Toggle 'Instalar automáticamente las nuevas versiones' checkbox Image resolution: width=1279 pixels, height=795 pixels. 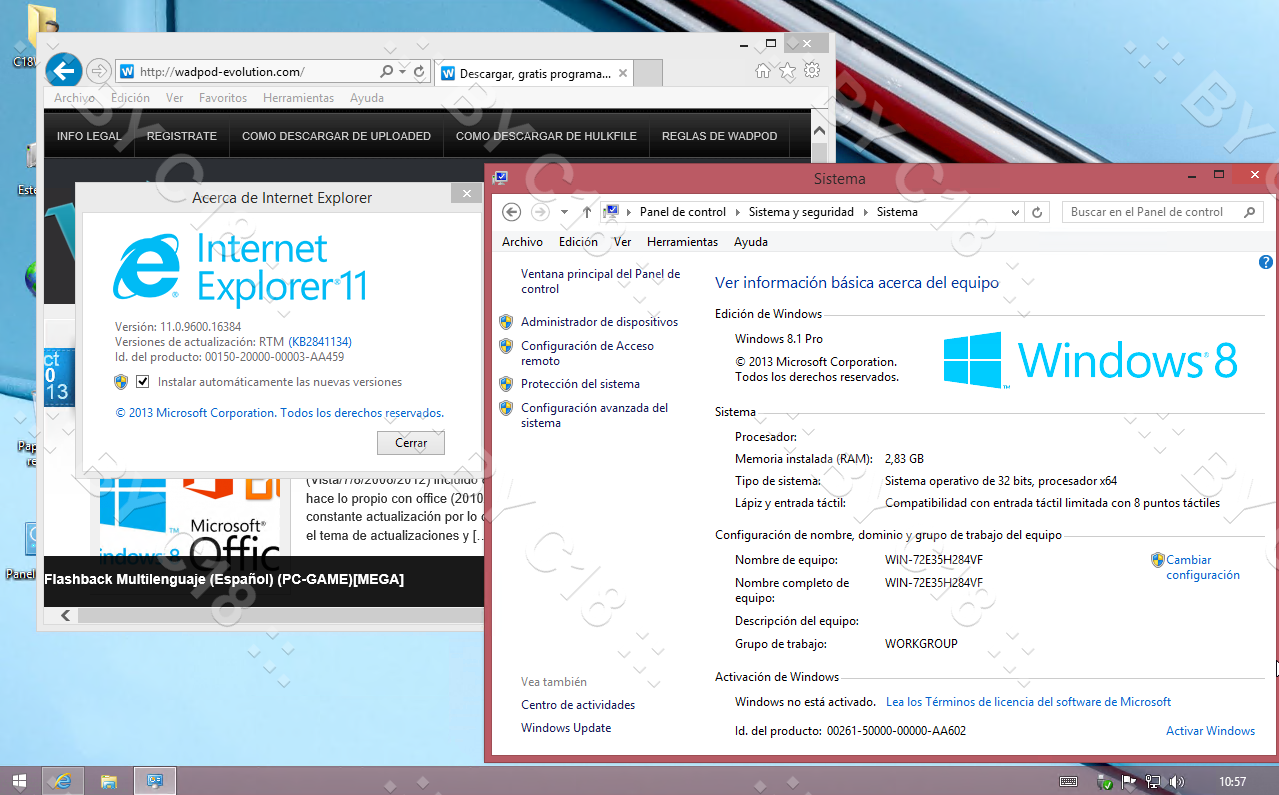(x=143, y=382)
